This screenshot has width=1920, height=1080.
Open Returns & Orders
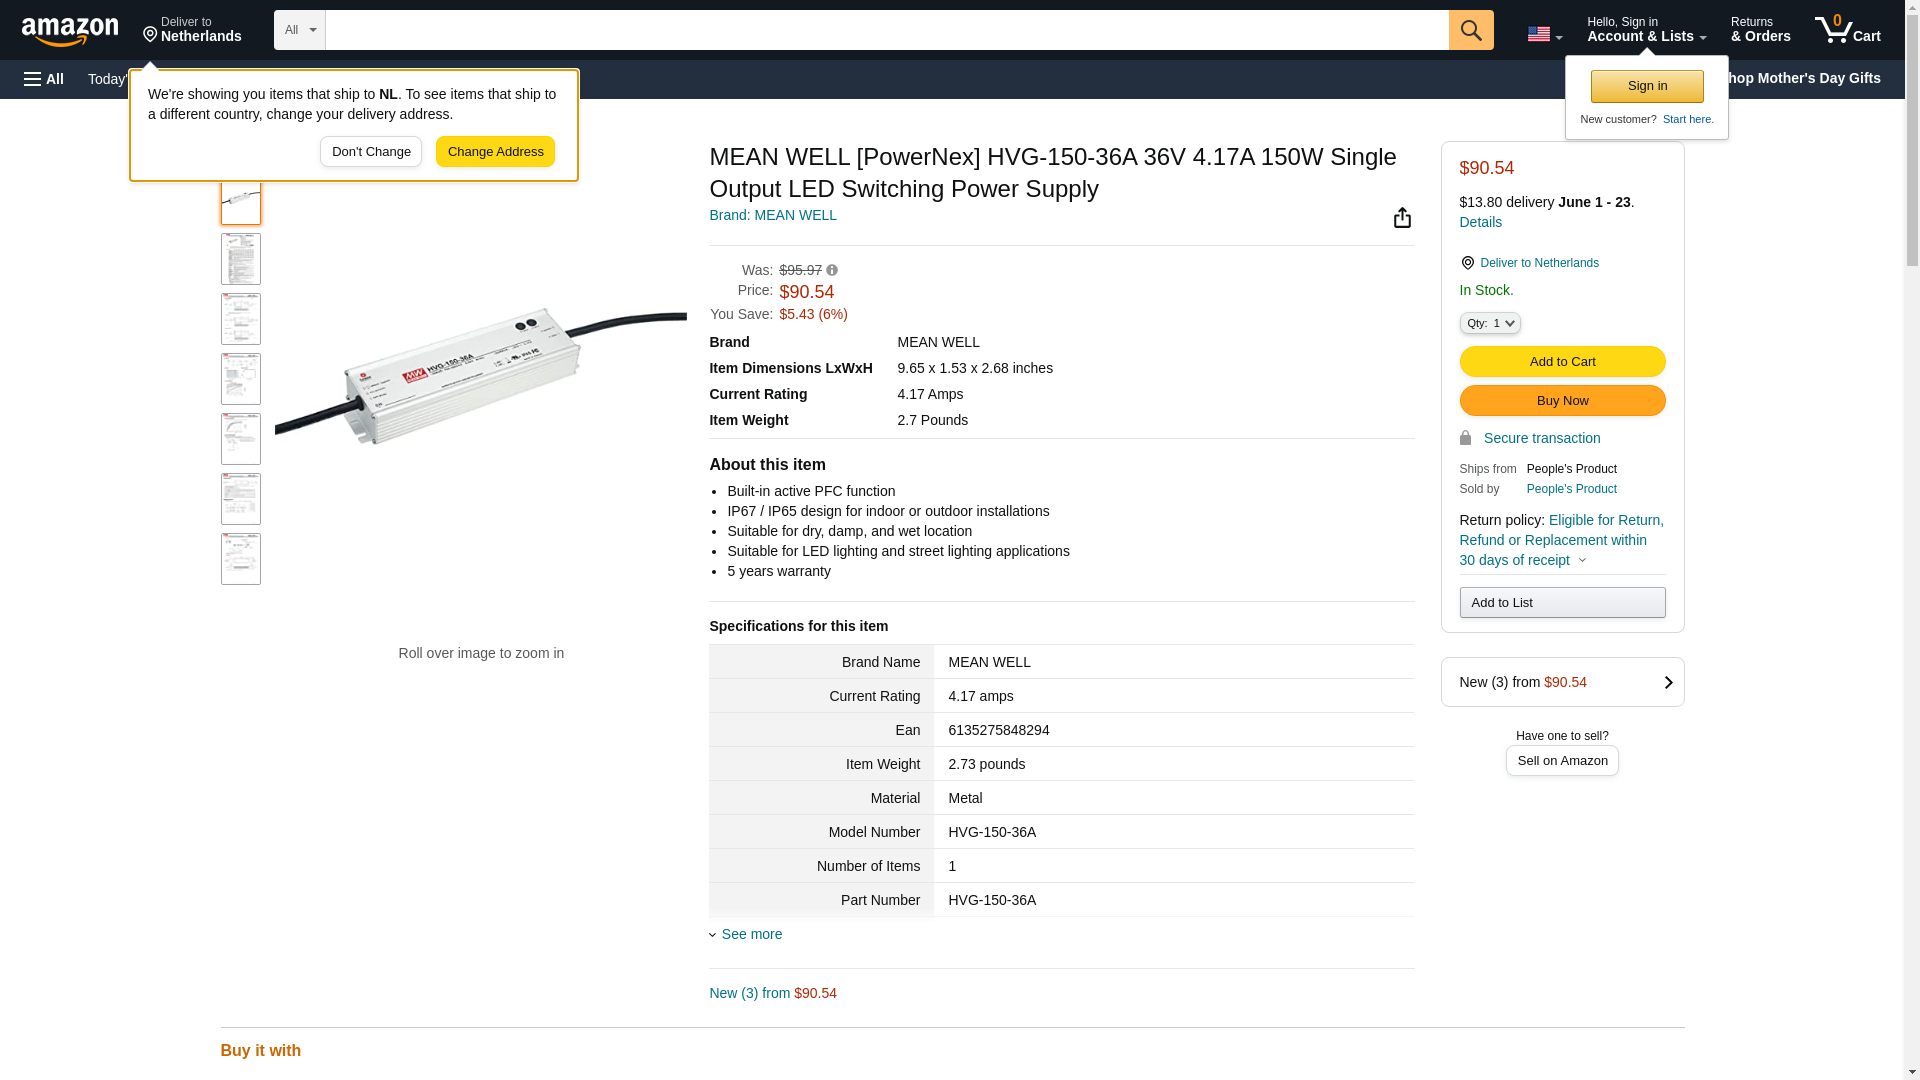click(x=1760, y=30)
